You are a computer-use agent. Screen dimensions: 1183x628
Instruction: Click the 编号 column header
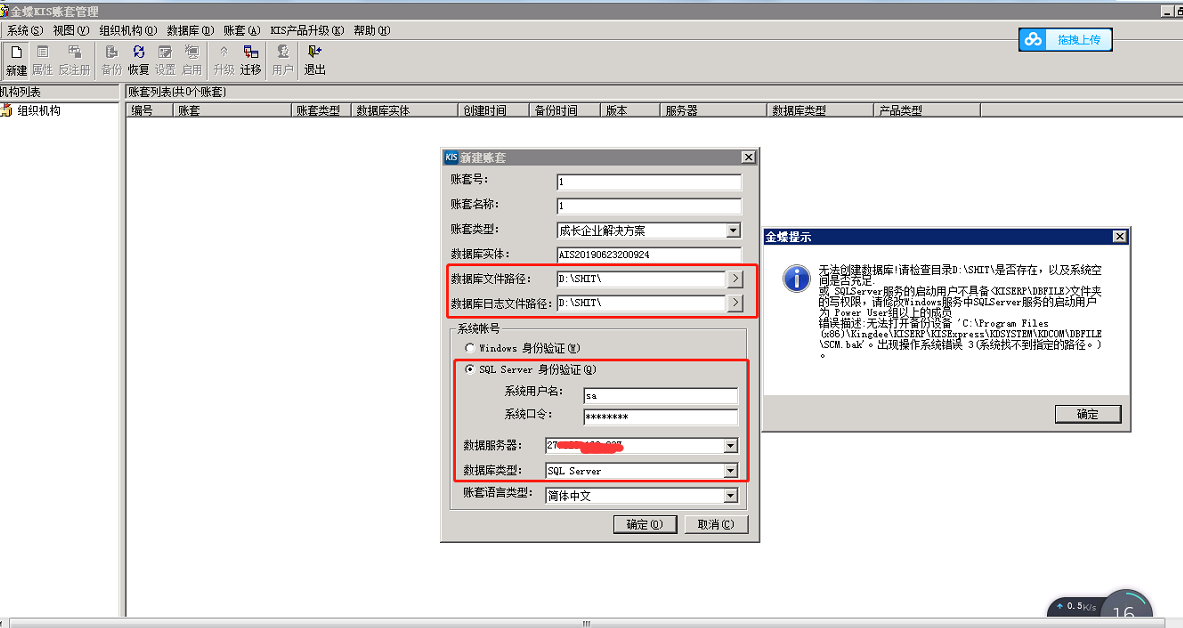[149, 110]
